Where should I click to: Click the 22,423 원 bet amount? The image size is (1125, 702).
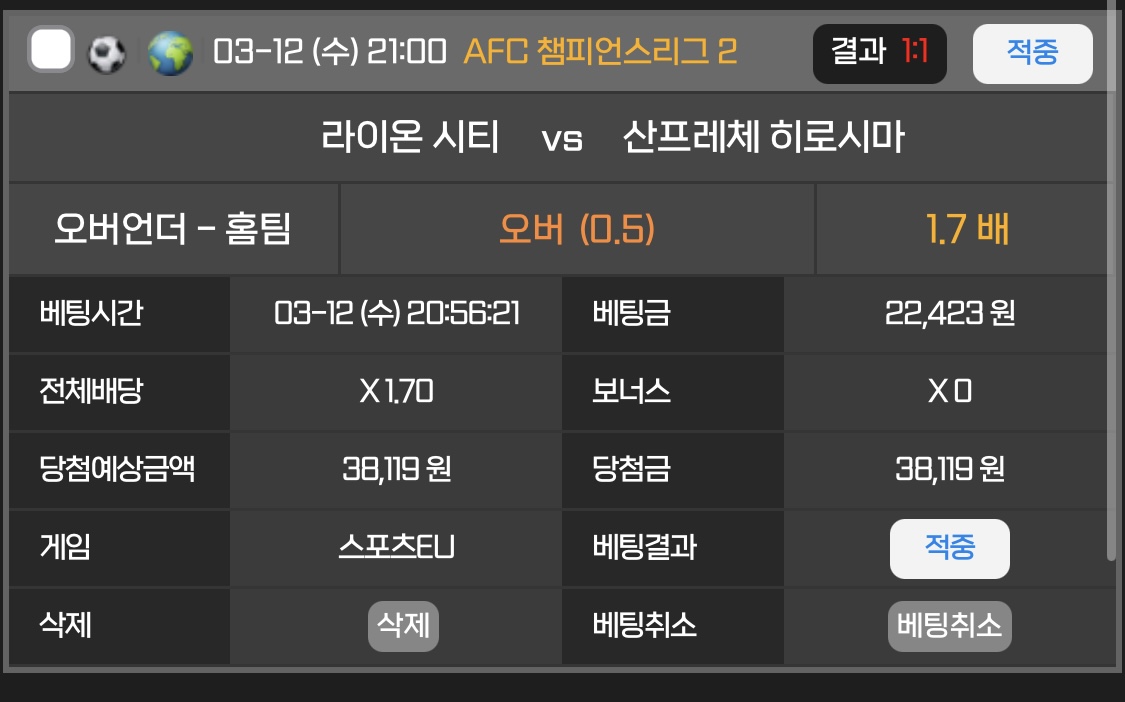coord(949,313)
